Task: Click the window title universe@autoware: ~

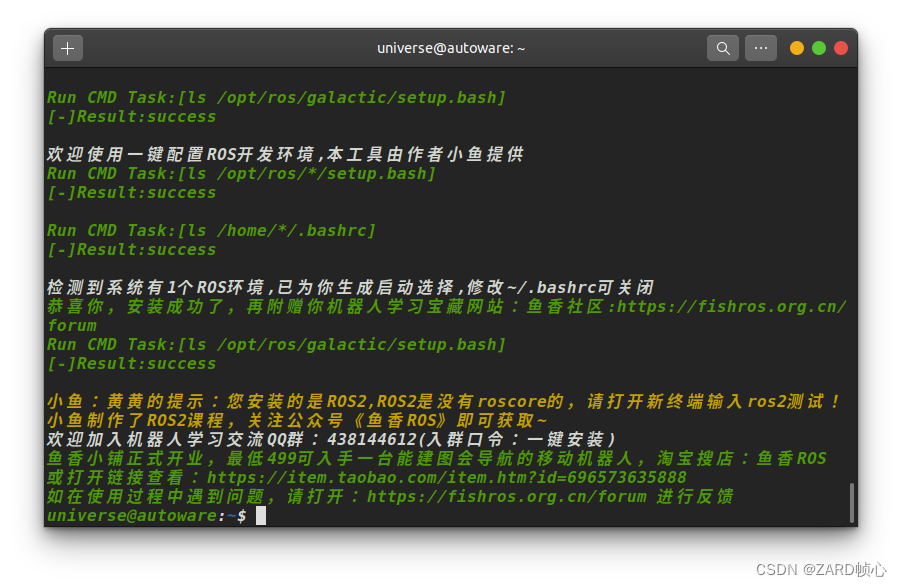Action: (451, 48)
